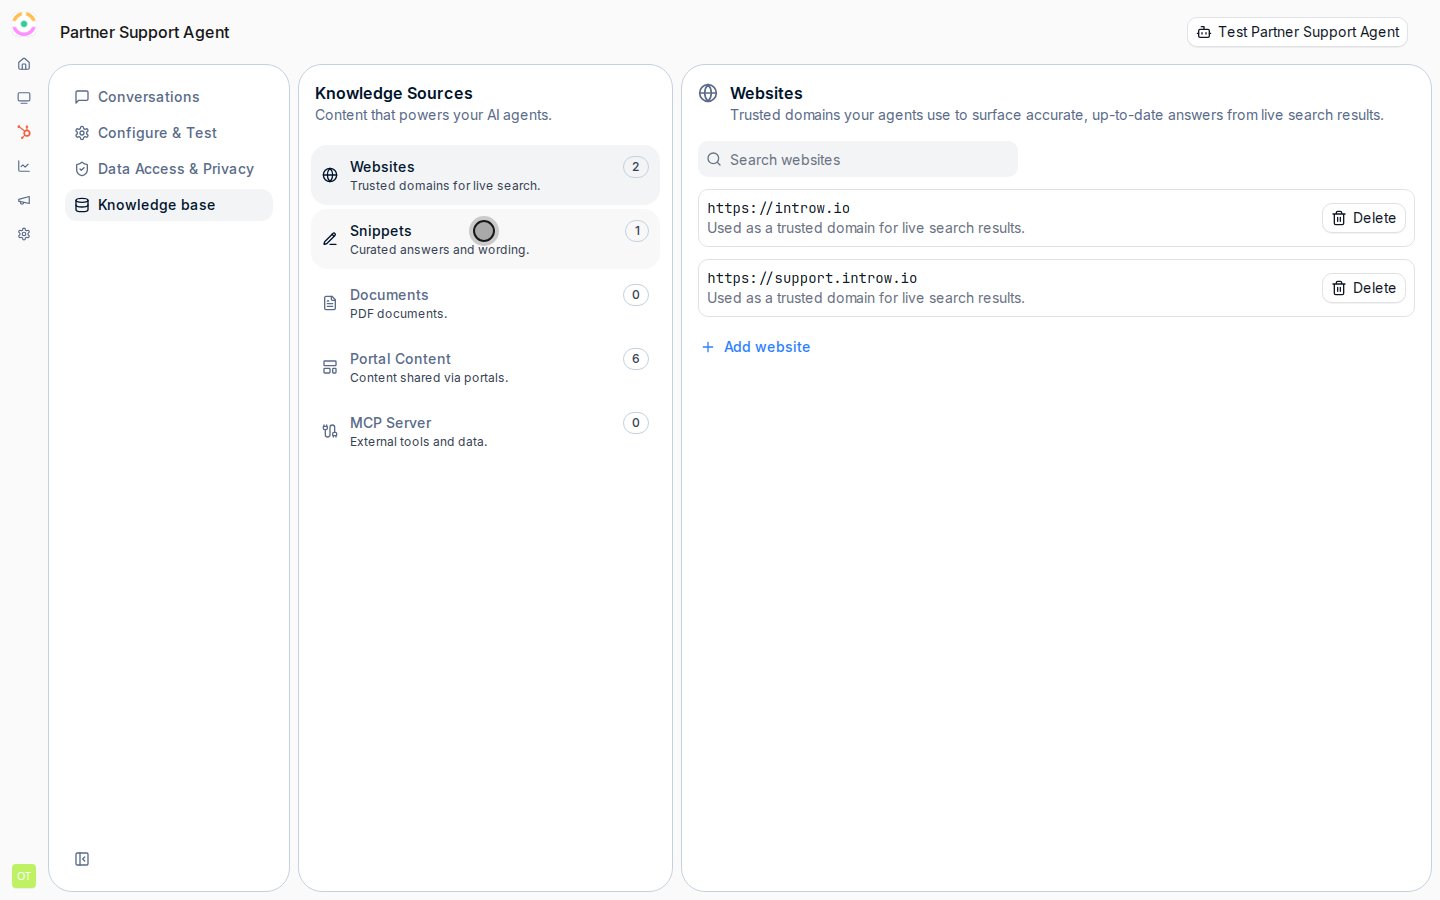Screen dimensions: 1440x900
Task: Click the Partner Support Agent title
Action: tap(145, 32)
